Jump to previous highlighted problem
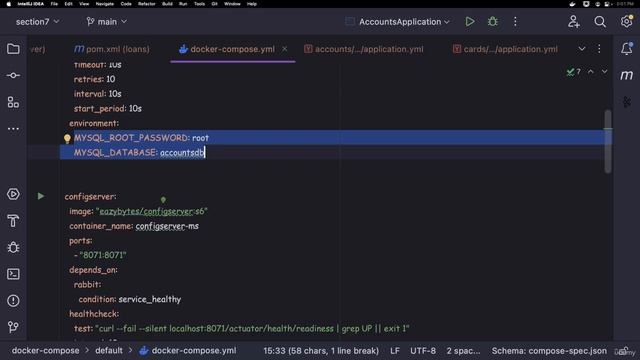Viewport: 640px width, 360px height. coord(591,71)
